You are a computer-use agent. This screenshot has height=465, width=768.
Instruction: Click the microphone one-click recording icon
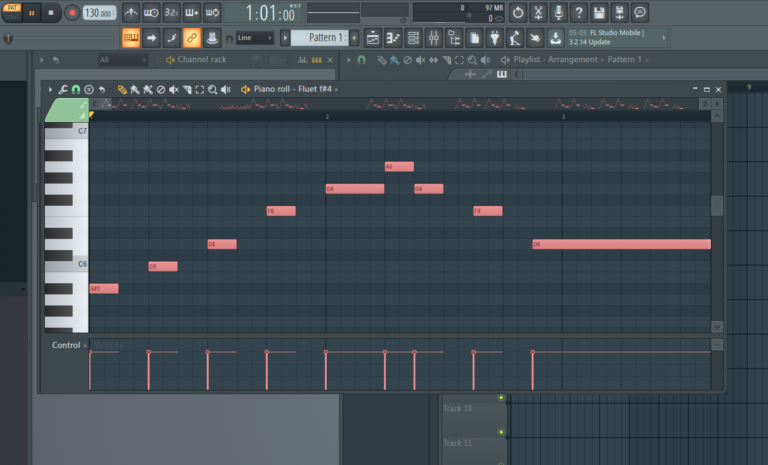point(558,13)
